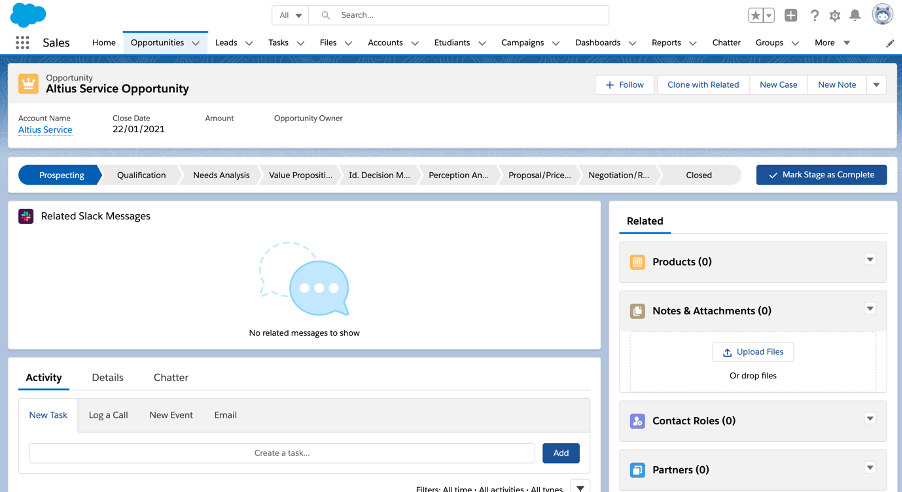902x492 pixels.
Task: Open the Tasks navigation tab
Action: 278,43
